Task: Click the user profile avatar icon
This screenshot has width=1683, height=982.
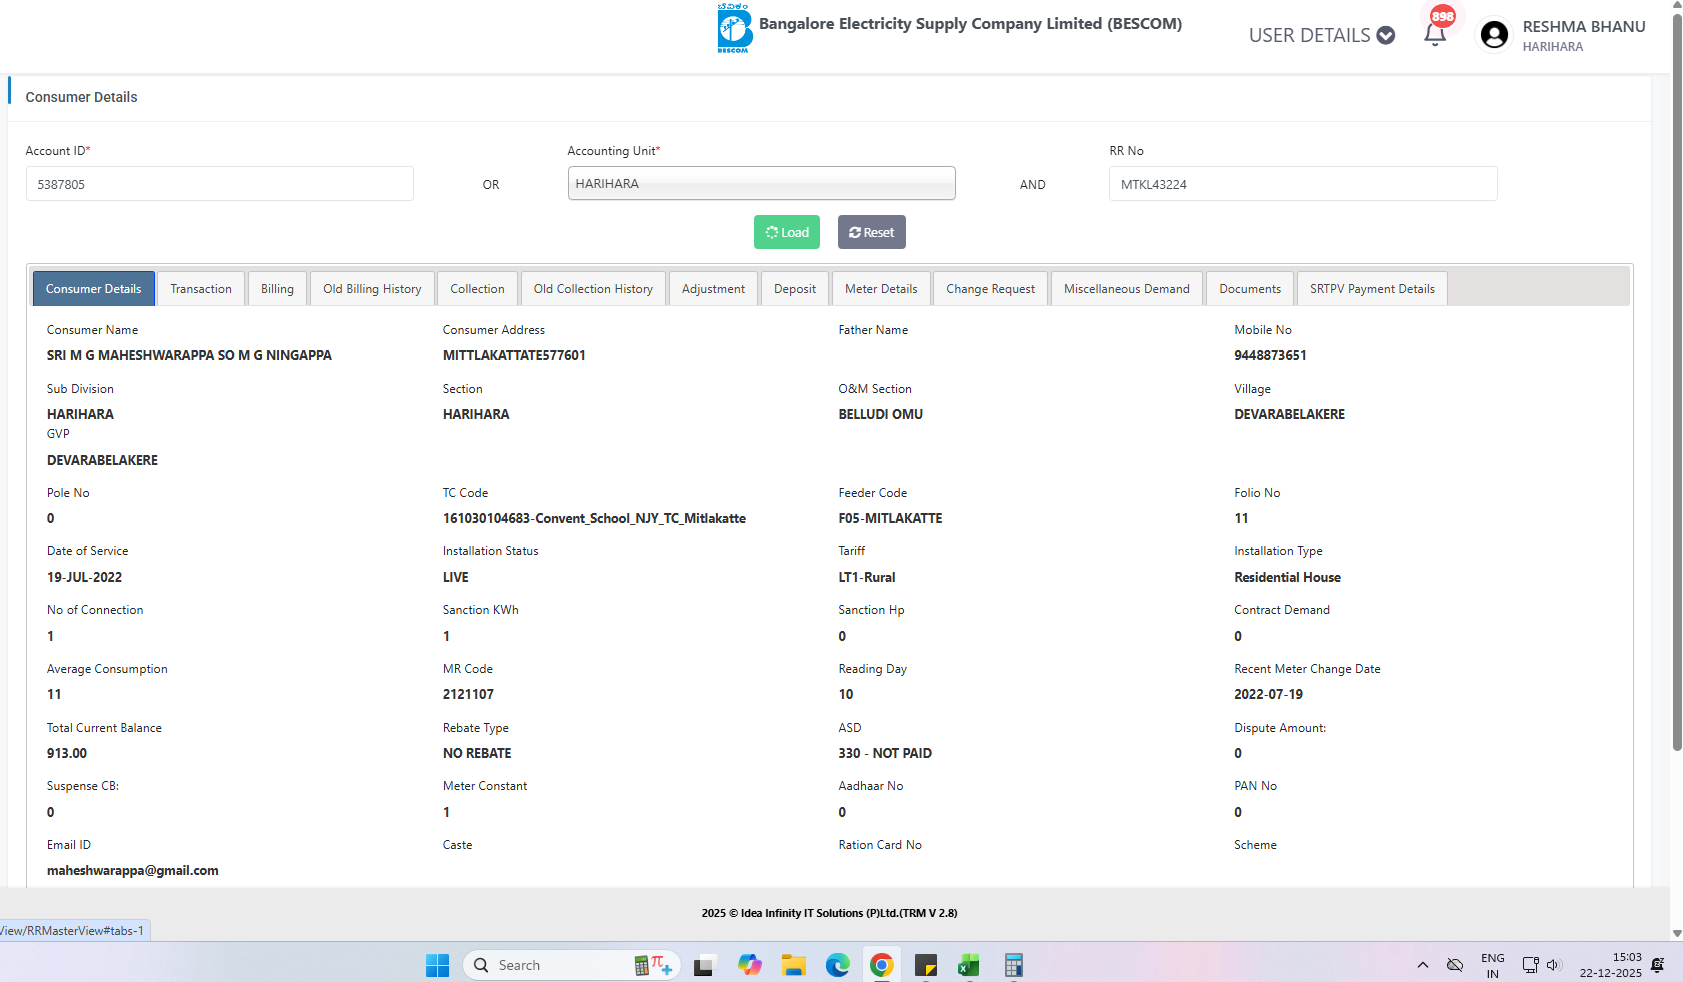Action: 1494,35
